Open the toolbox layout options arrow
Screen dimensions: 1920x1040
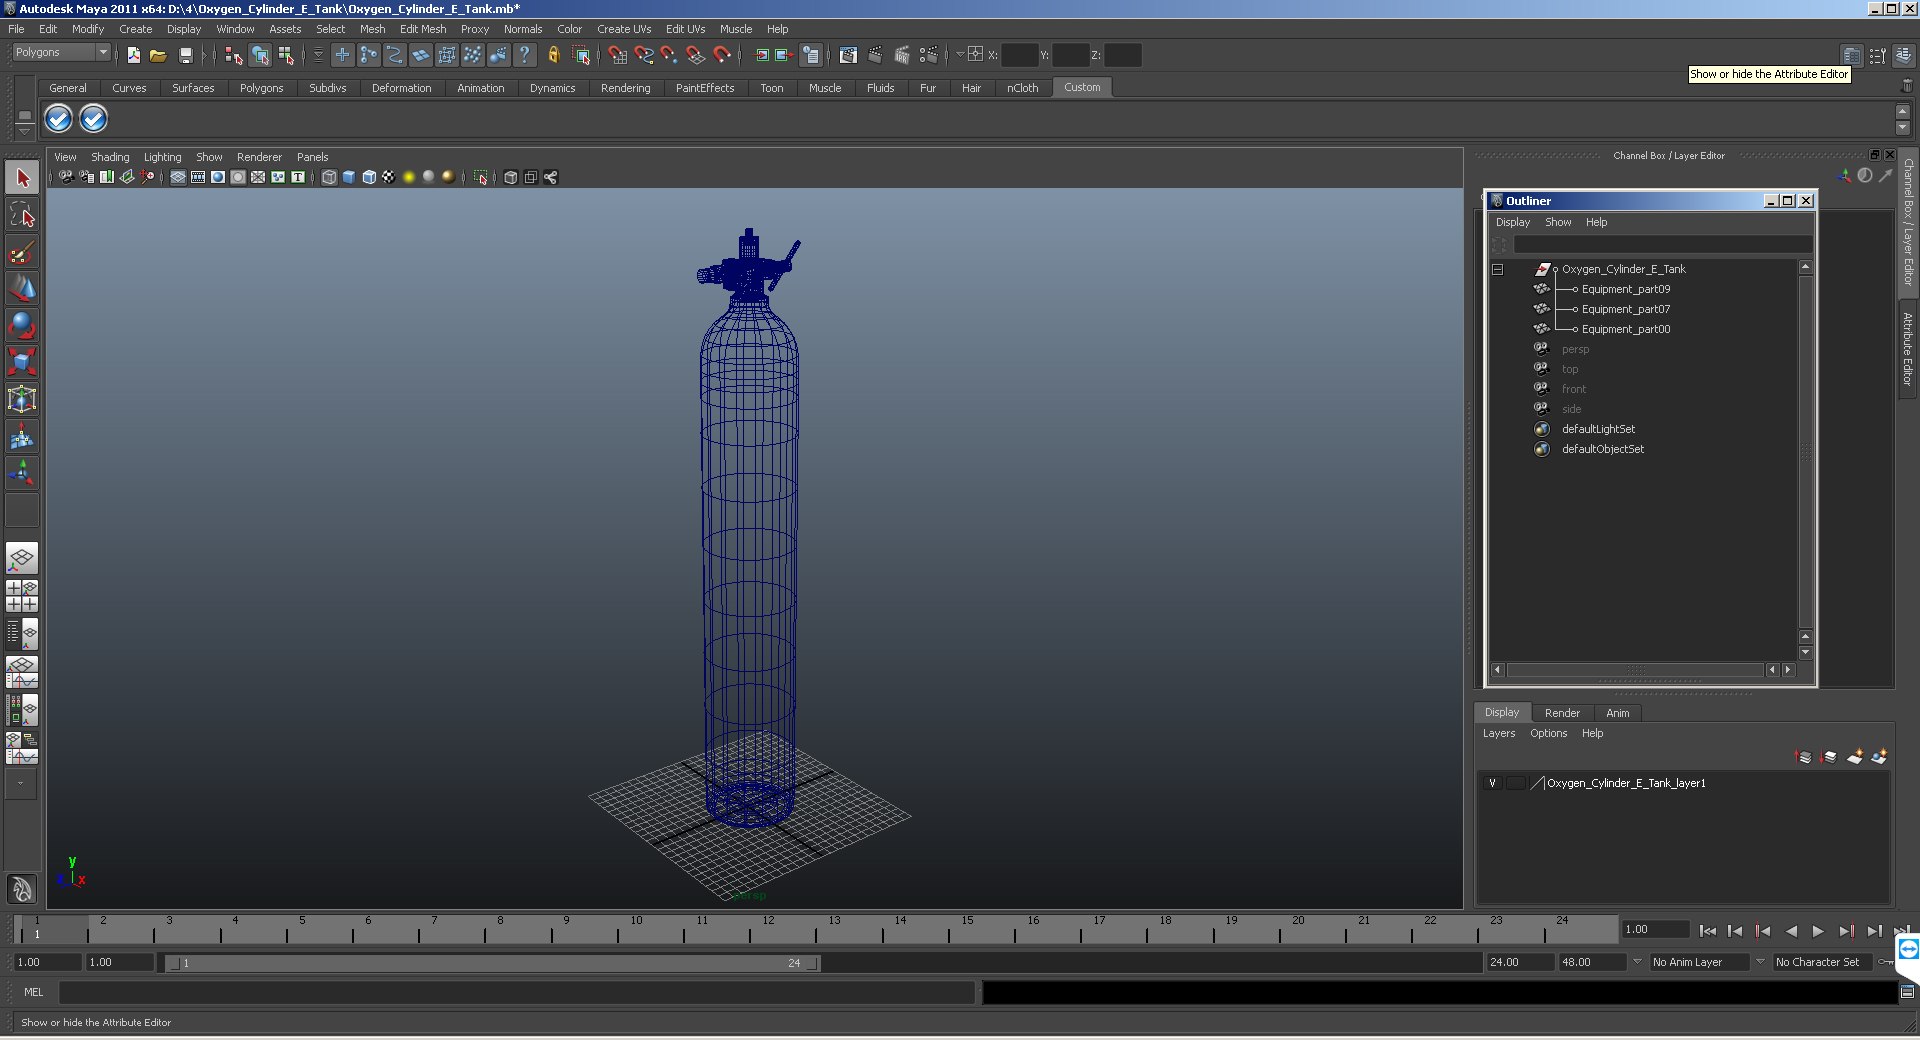click(x=20, y=784)
